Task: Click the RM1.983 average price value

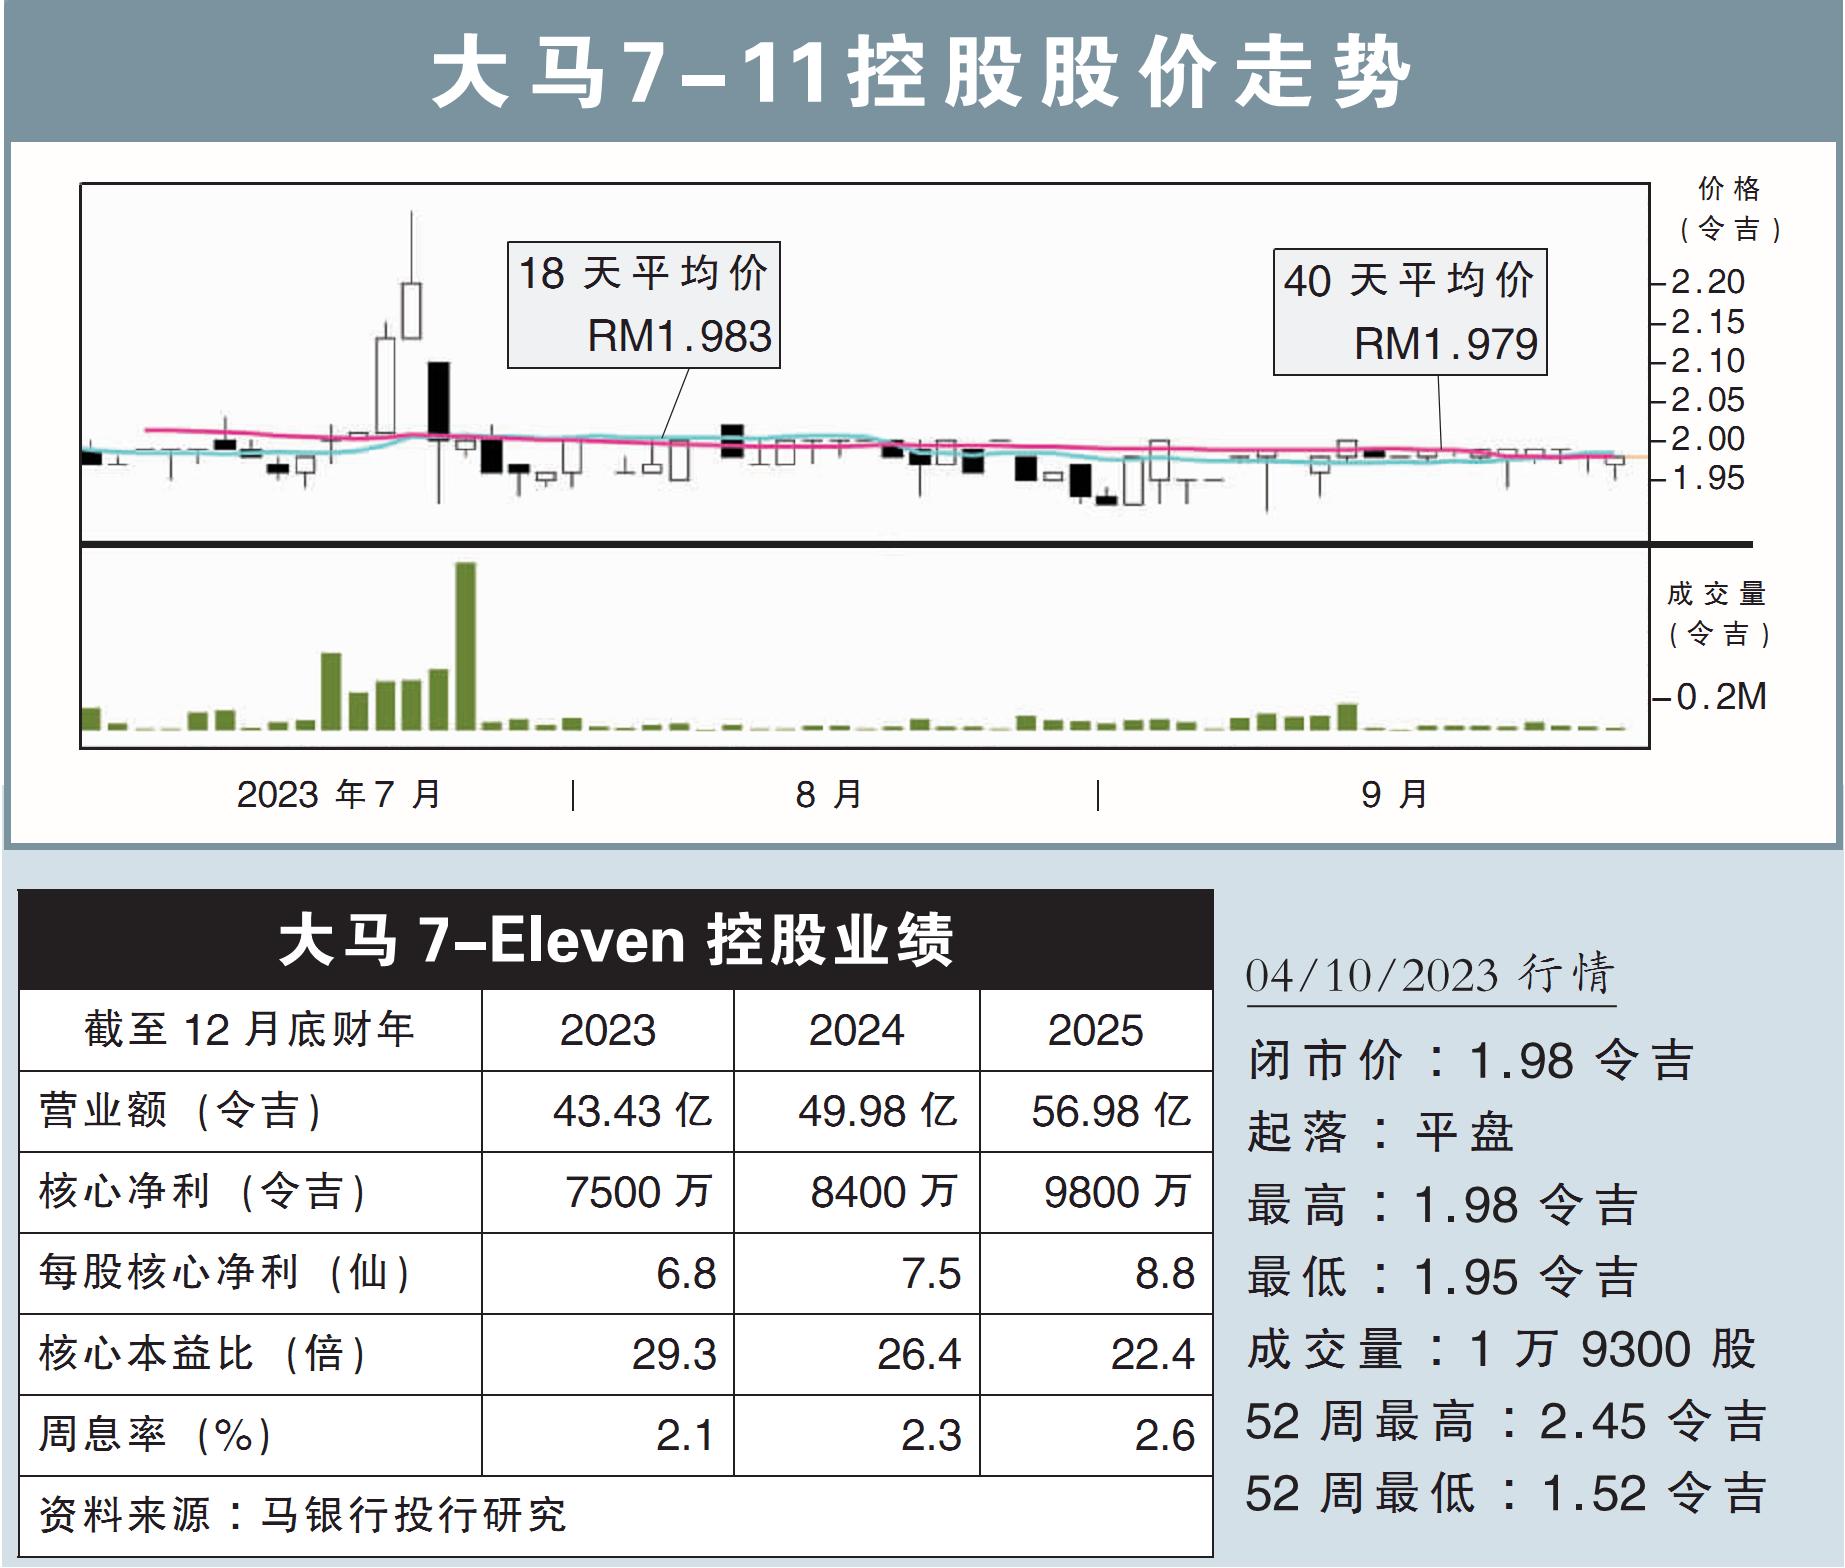Action: 680,336
